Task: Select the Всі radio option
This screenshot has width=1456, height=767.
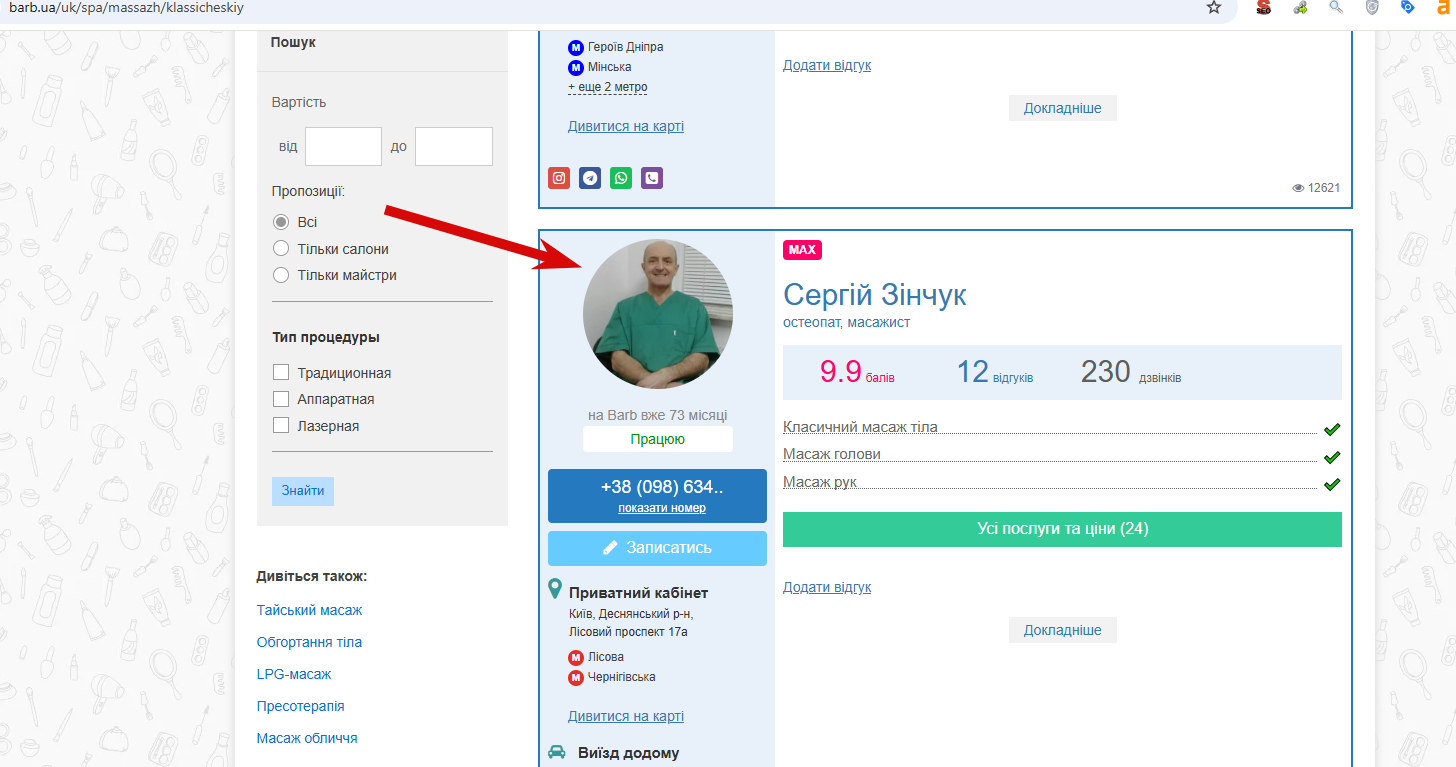Action: [x=281, y=222]
